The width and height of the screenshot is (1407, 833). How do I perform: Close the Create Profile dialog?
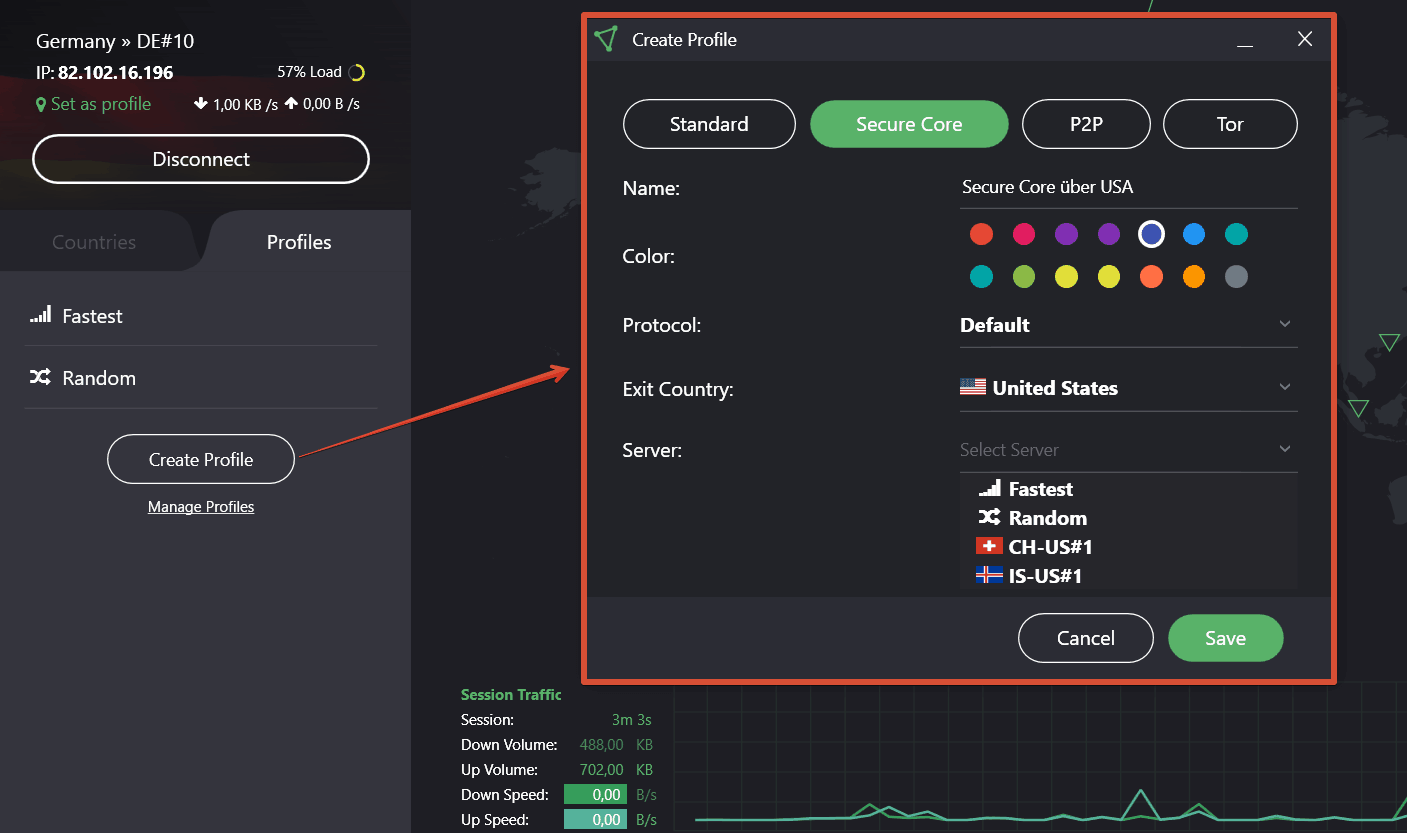tap(1304, 39)
